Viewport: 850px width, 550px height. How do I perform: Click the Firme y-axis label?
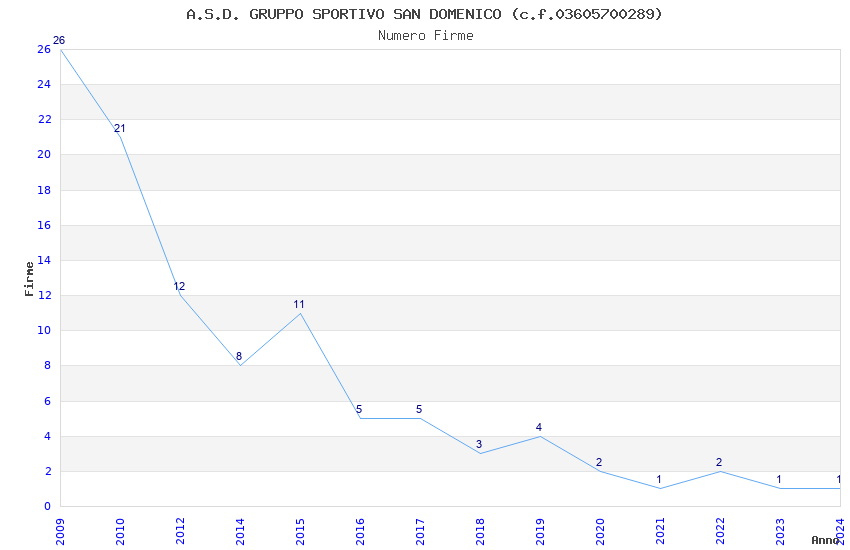click(x=29, y=279)
